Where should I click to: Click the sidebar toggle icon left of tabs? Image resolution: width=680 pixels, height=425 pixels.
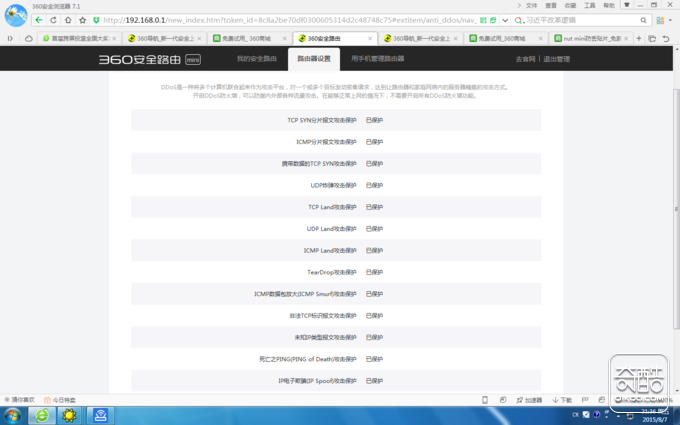tap(10, 39)
